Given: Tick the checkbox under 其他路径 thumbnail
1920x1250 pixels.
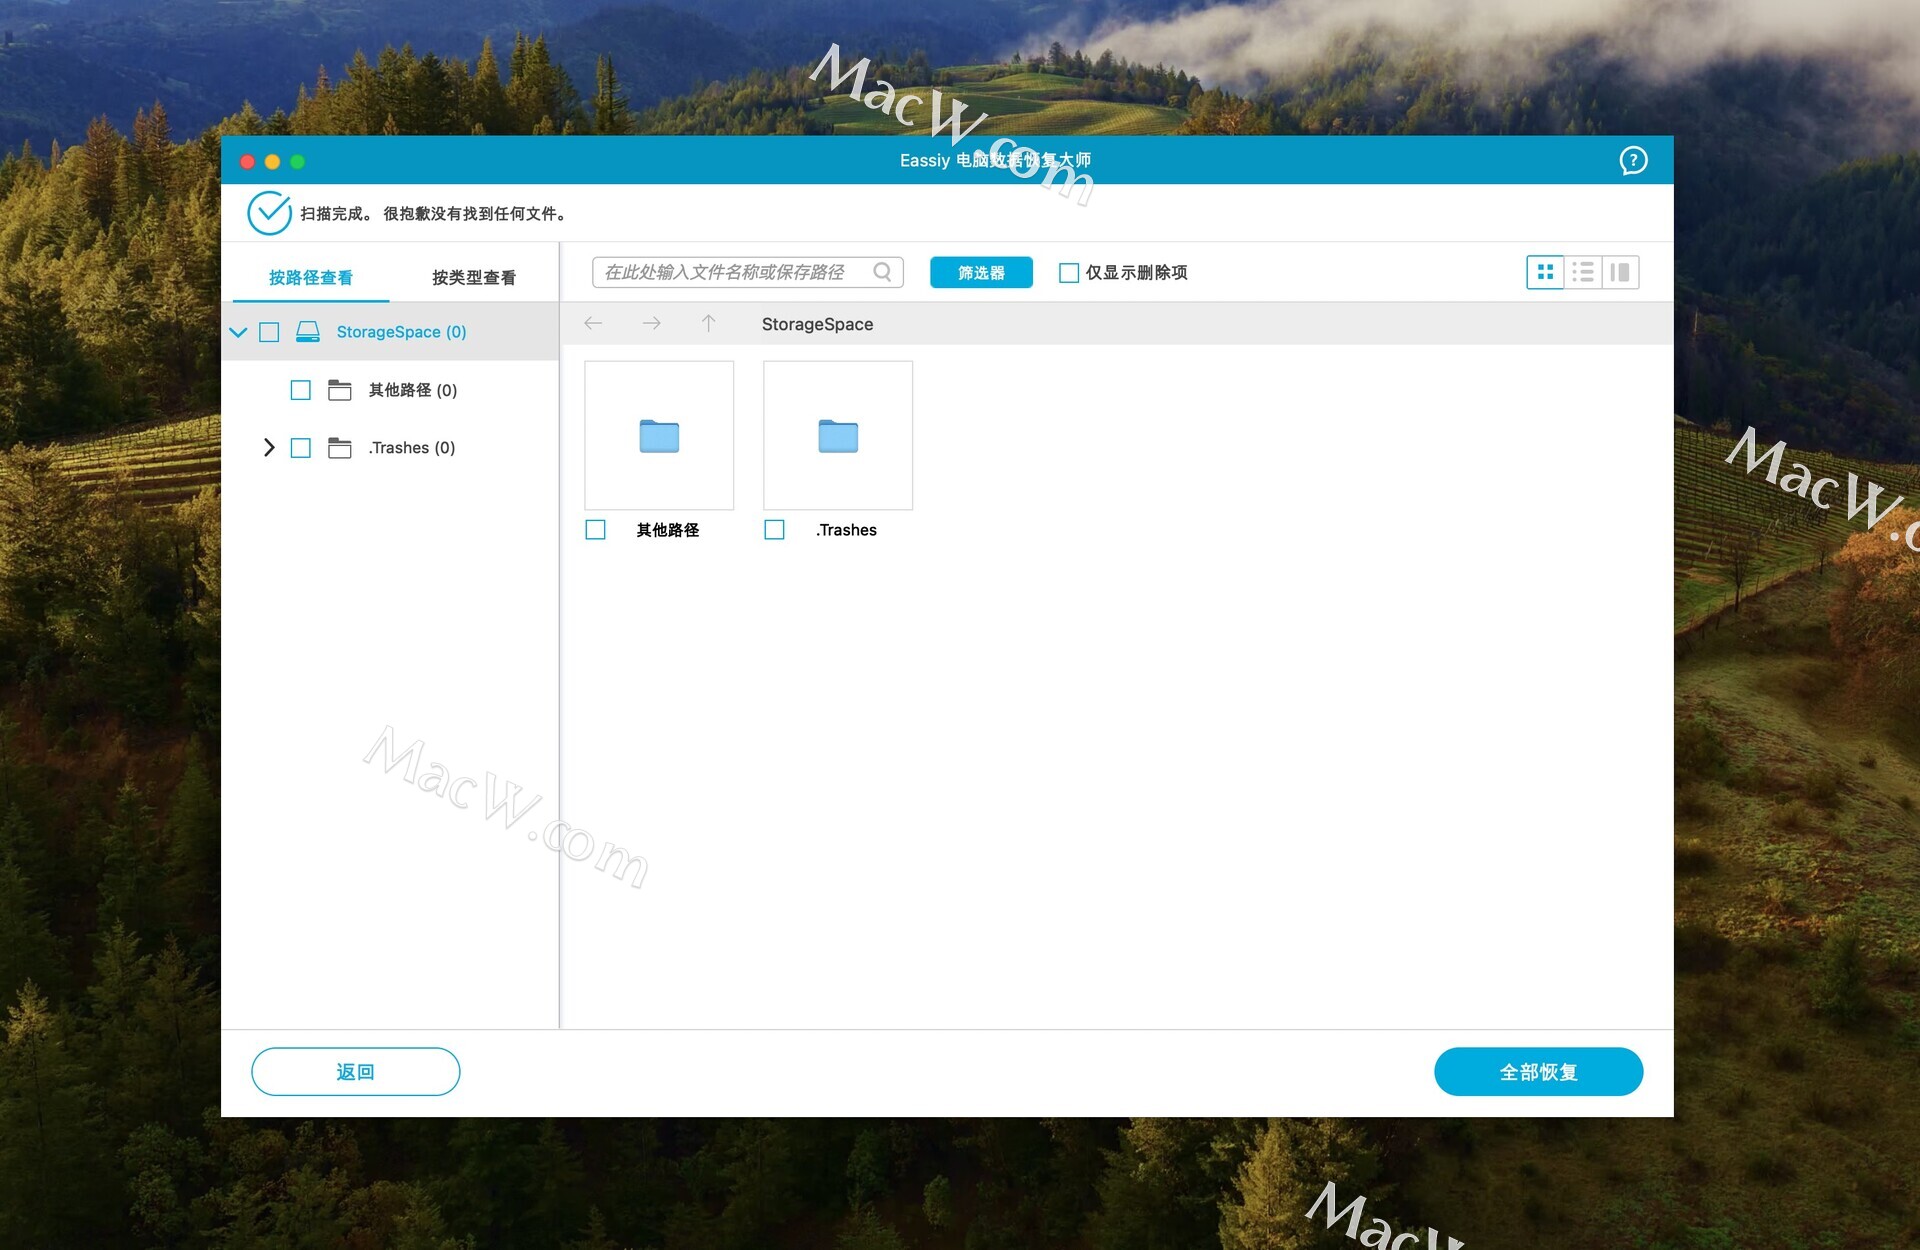Looking at the screenshot, I should (x=595, y=530).
